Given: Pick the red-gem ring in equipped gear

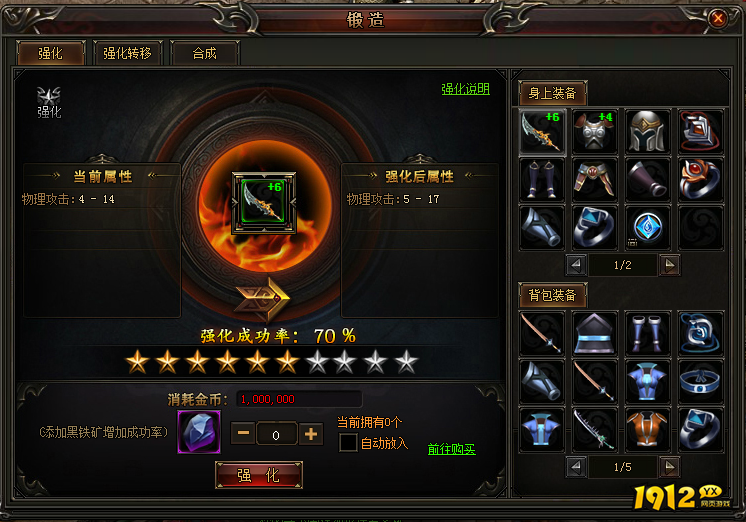Looking at the screenshot, I should tap(700, 179).
